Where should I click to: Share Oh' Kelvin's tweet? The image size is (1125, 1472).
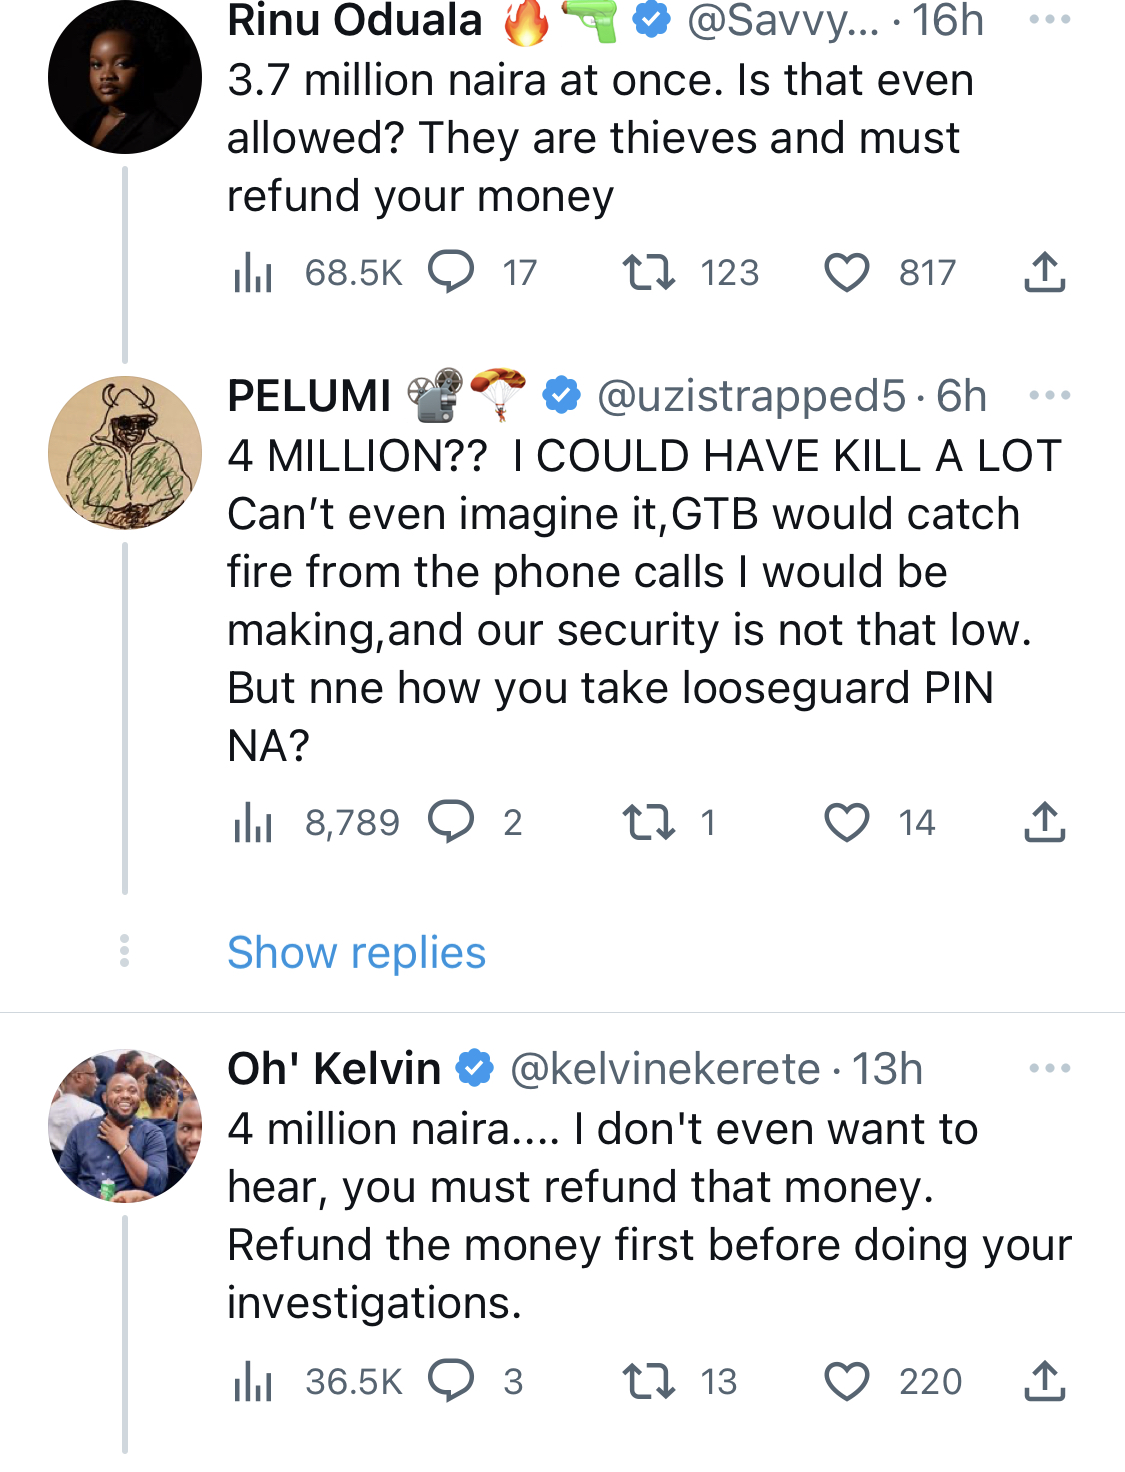1044,1381
